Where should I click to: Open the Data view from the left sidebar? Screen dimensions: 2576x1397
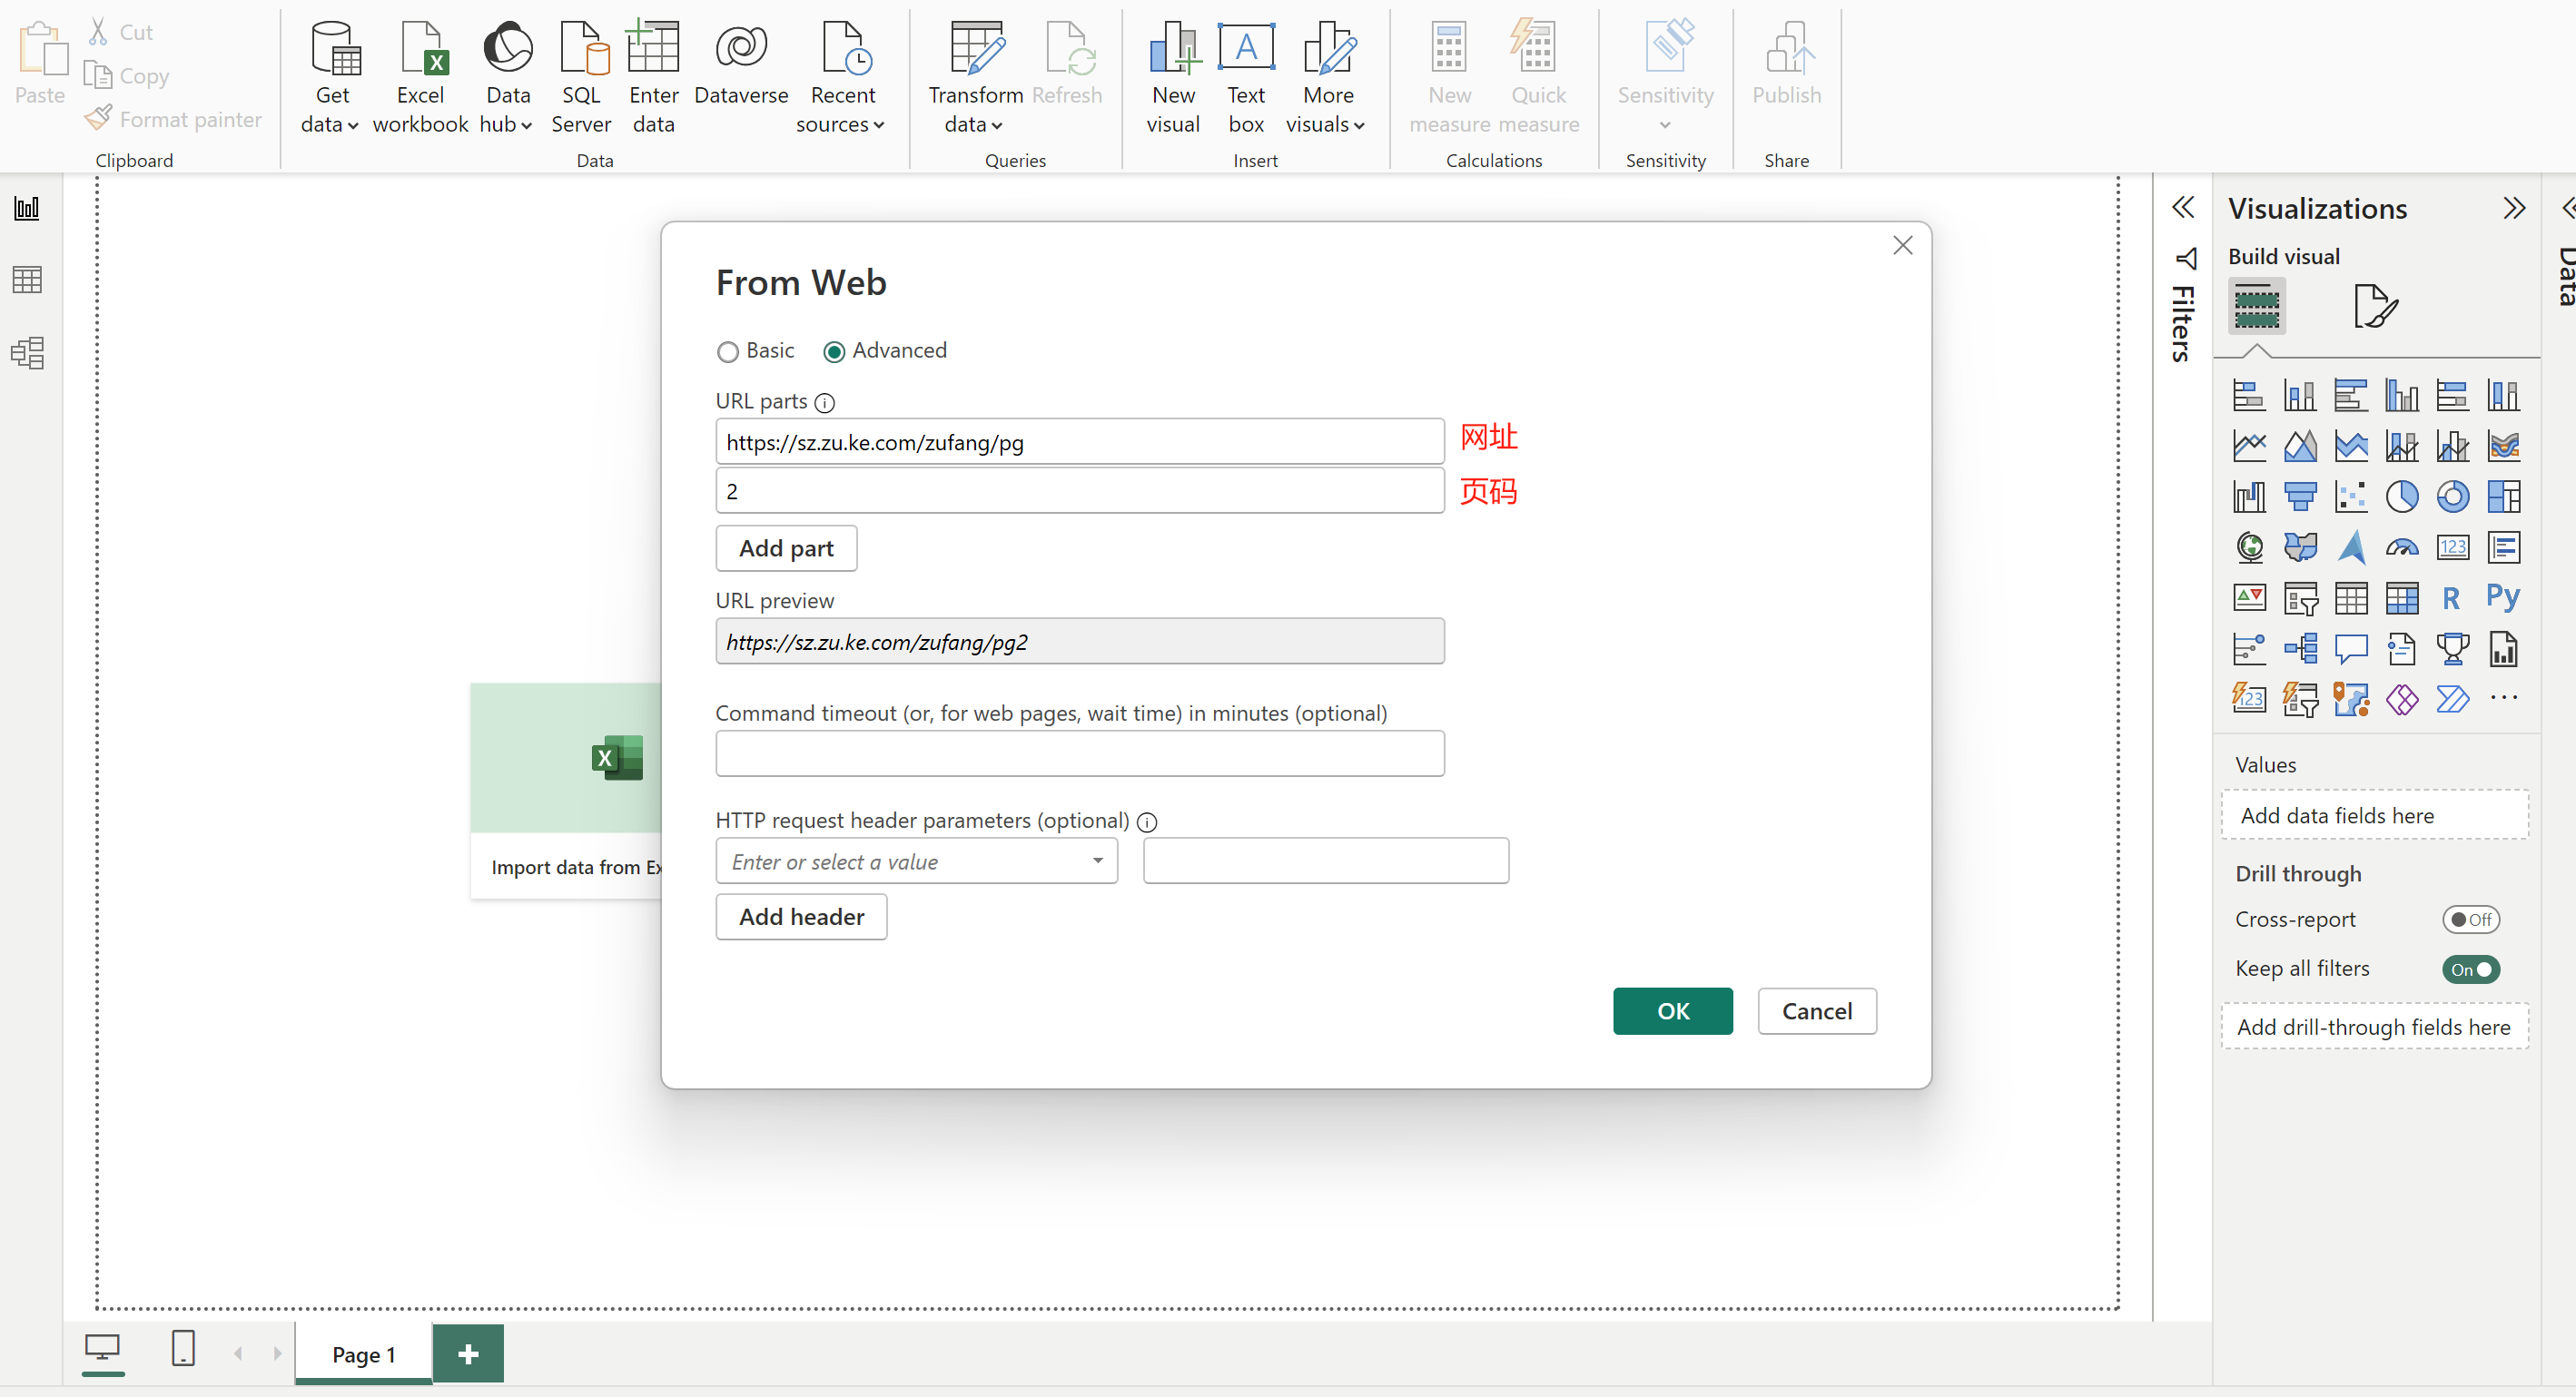tap(27, 280)
